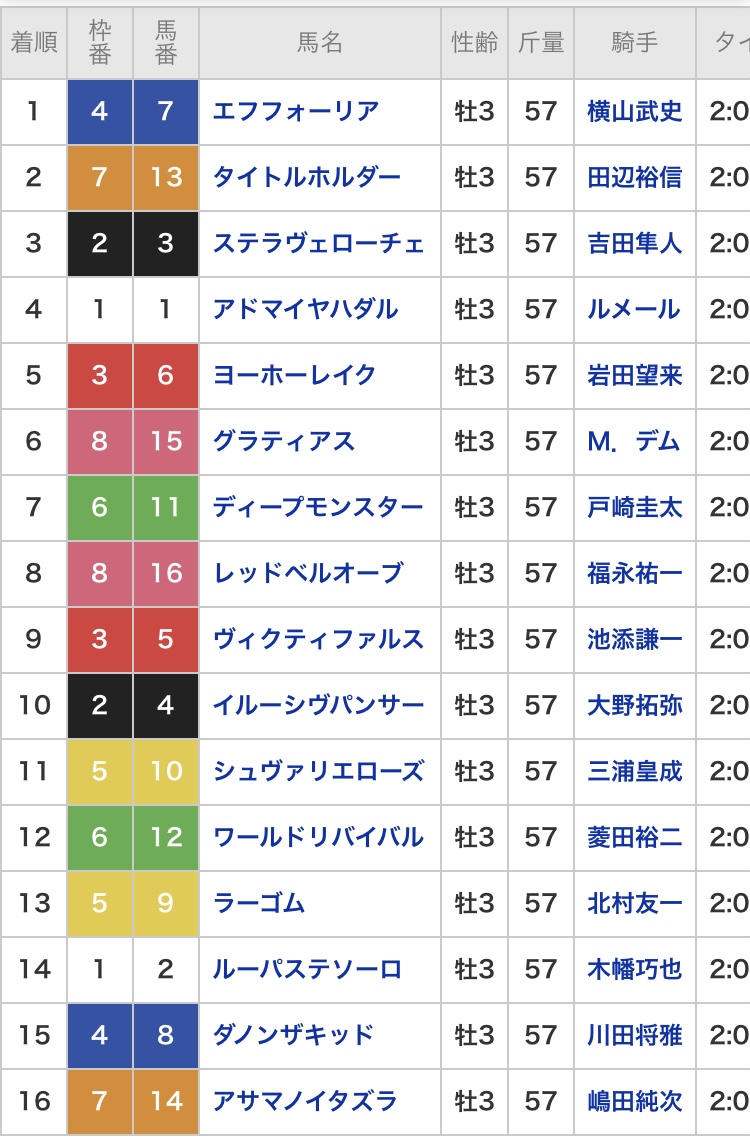Screen dimensions: 750x1138
Task: Click the horse name ステラヴェローチェ
Action: coord(318,244)
